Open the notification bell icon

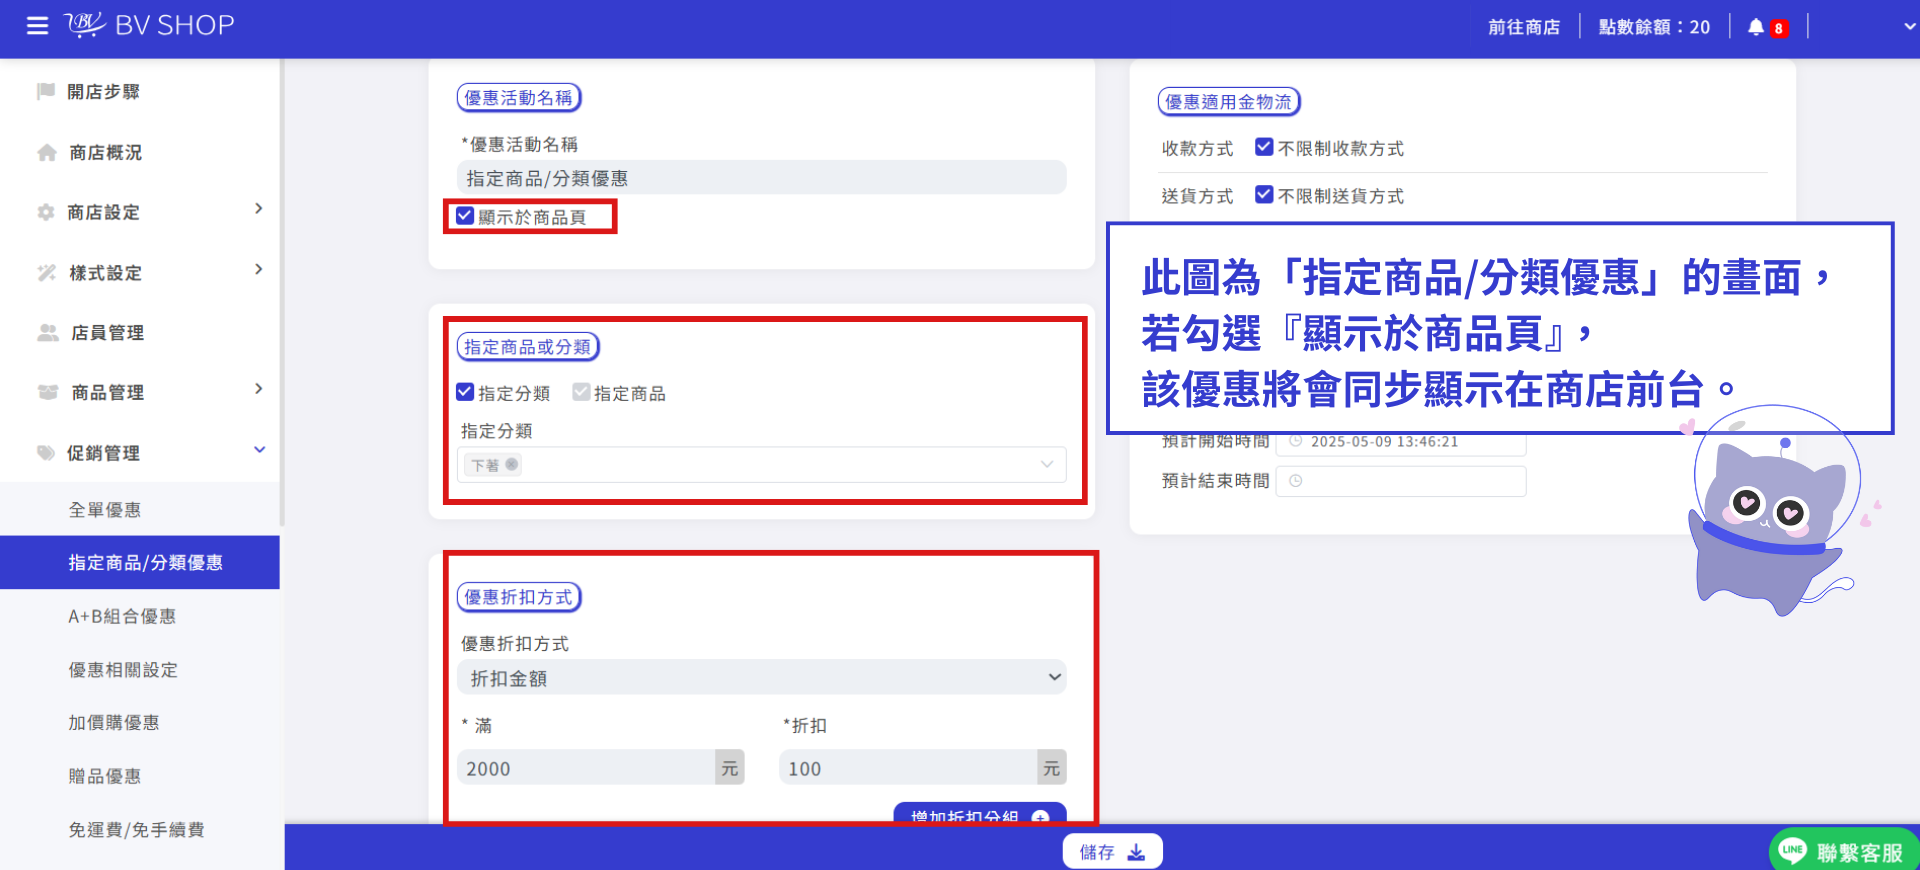1756,27
